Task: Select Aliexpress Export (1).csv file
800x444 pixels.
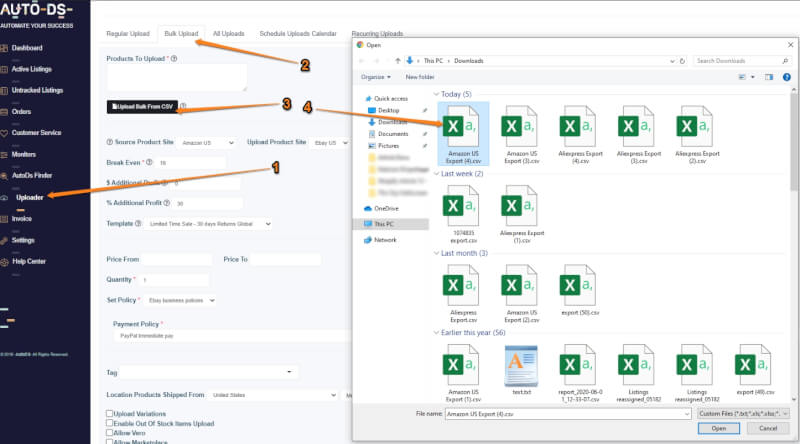Action: point(521,214)
